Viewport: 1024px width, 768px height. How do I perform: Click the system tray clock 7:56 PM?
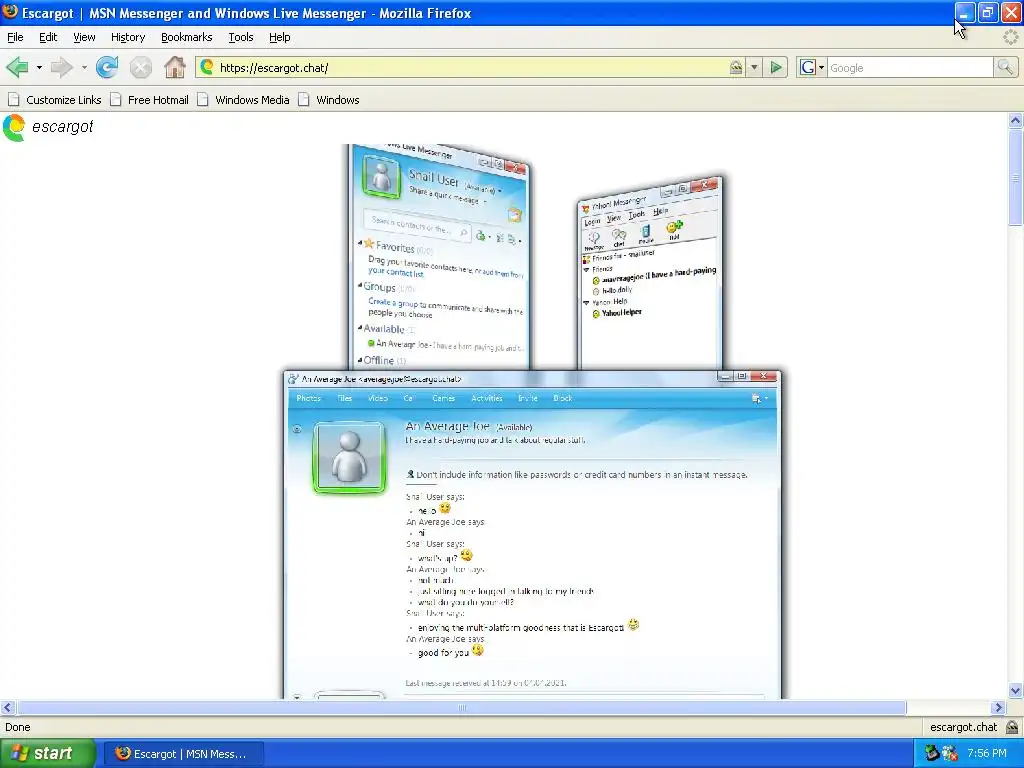[987, 753]
